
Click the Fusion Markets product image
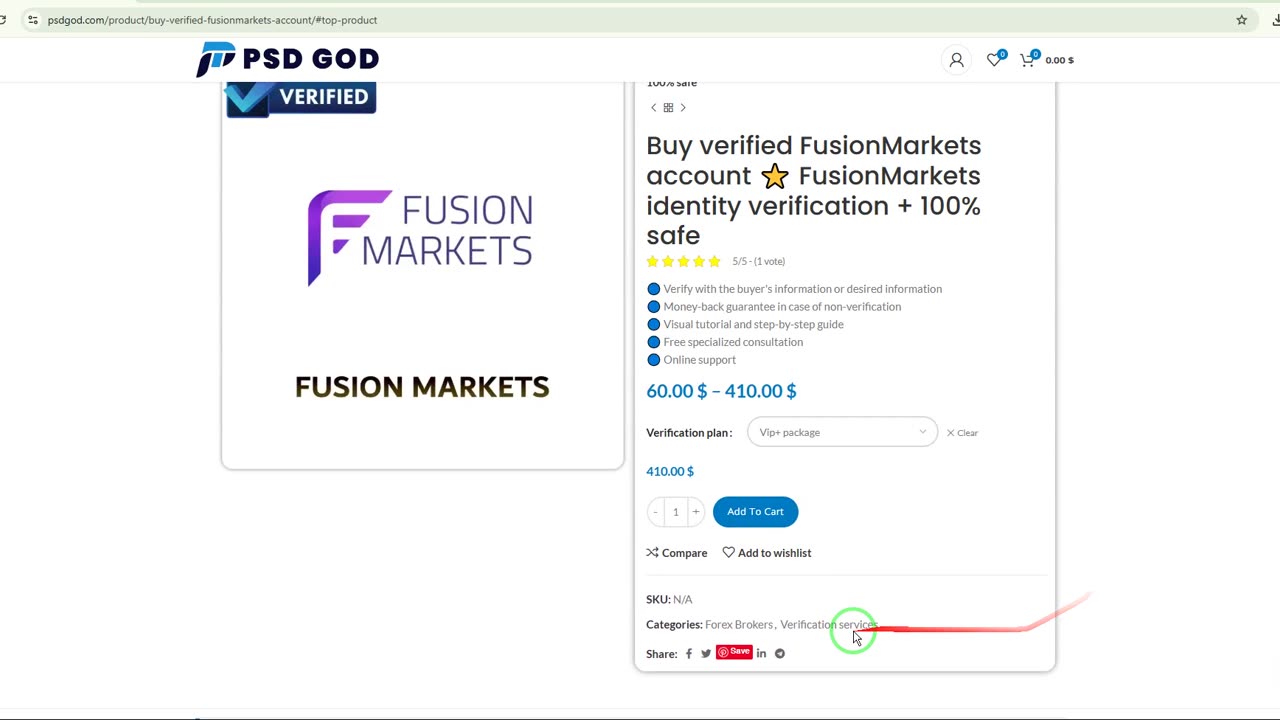(x=422, y=275)
